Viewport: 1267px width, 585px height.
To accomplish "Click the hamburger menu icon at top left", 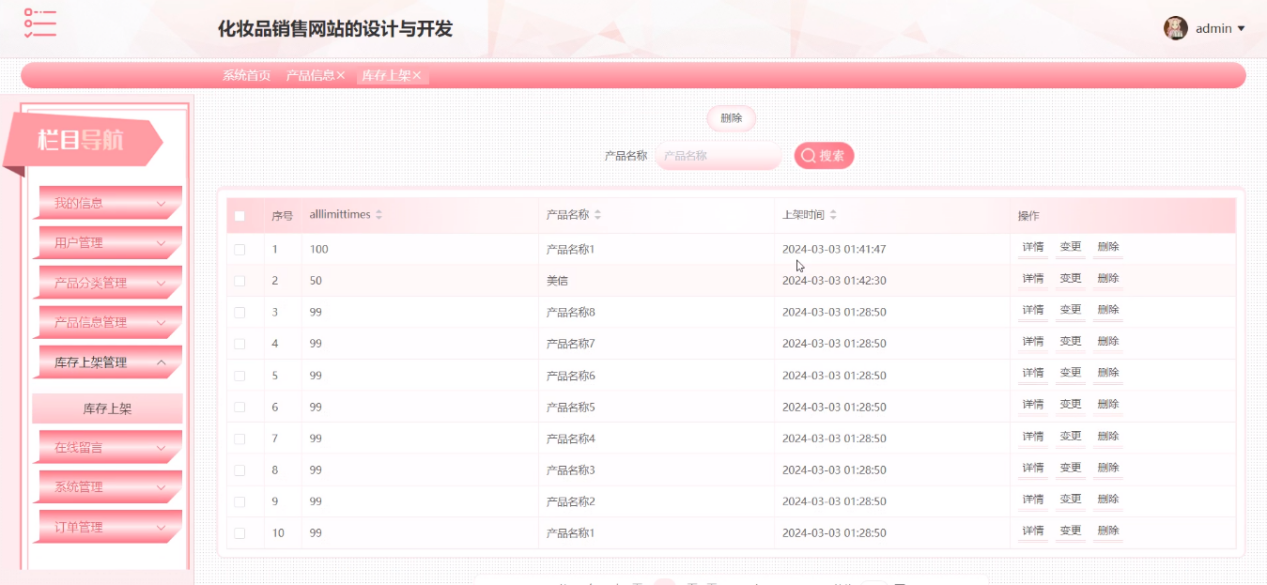I will 40,23.
